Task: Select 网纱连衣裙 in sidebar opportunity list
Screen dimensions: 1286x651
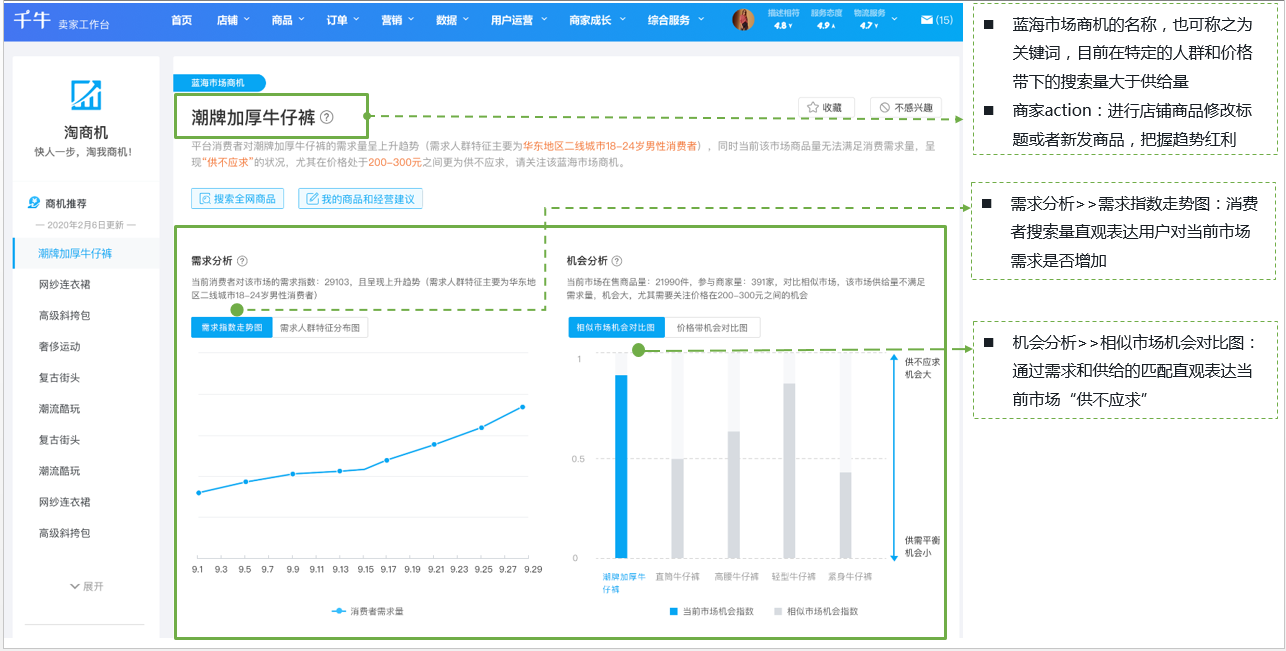Action: pos(65,285)
